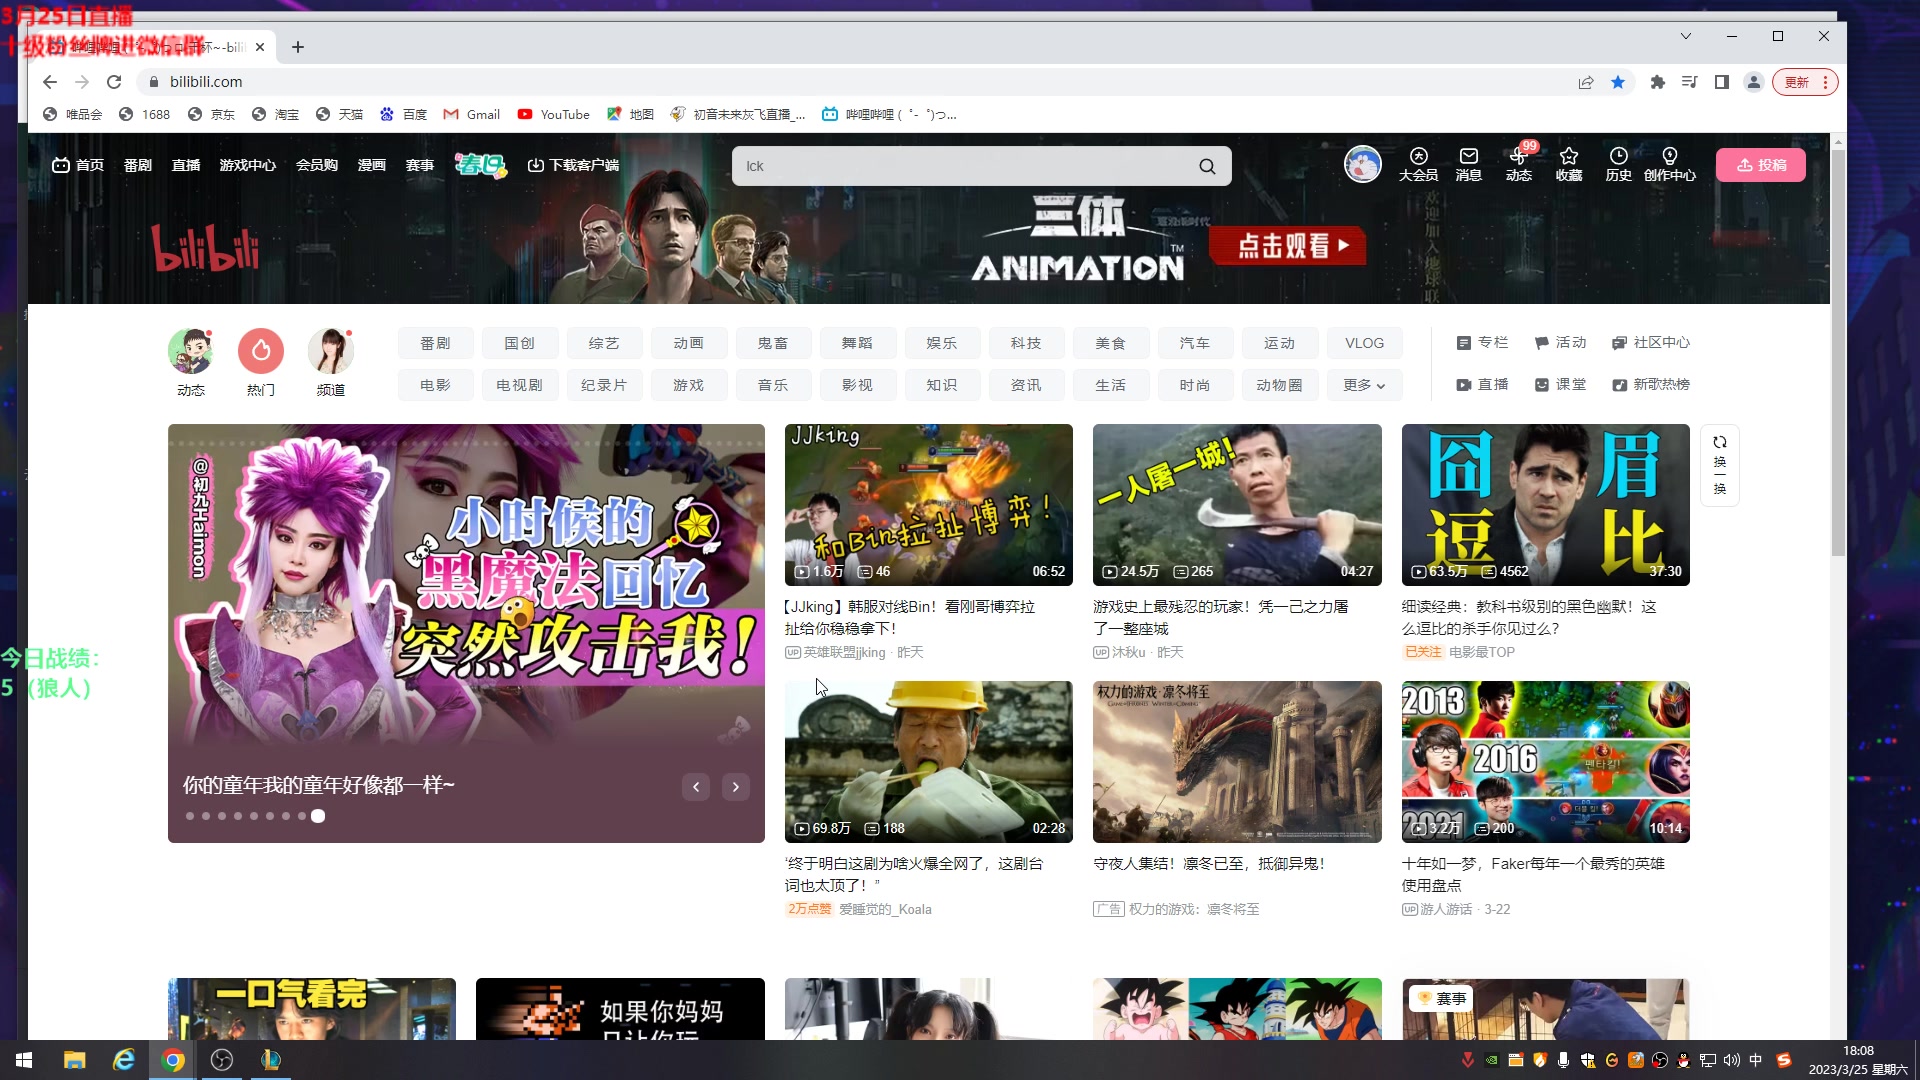Toggle Chrome side panel icon
Image resolution: width=1920 pixels, height=1080 pixels.
tap(1721, 82)
